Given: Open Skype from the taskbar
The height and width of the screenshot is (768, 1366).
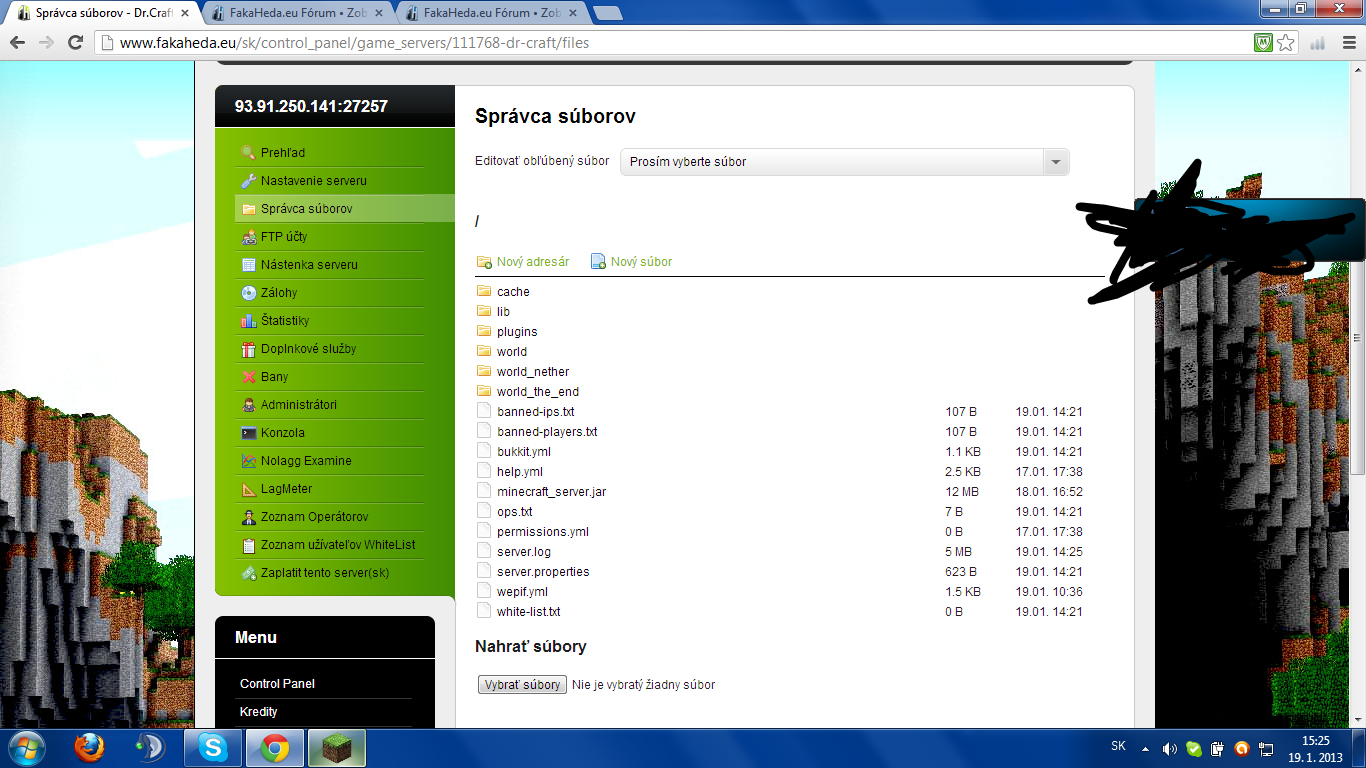Looking at the screenshot, I should point(213,748).
